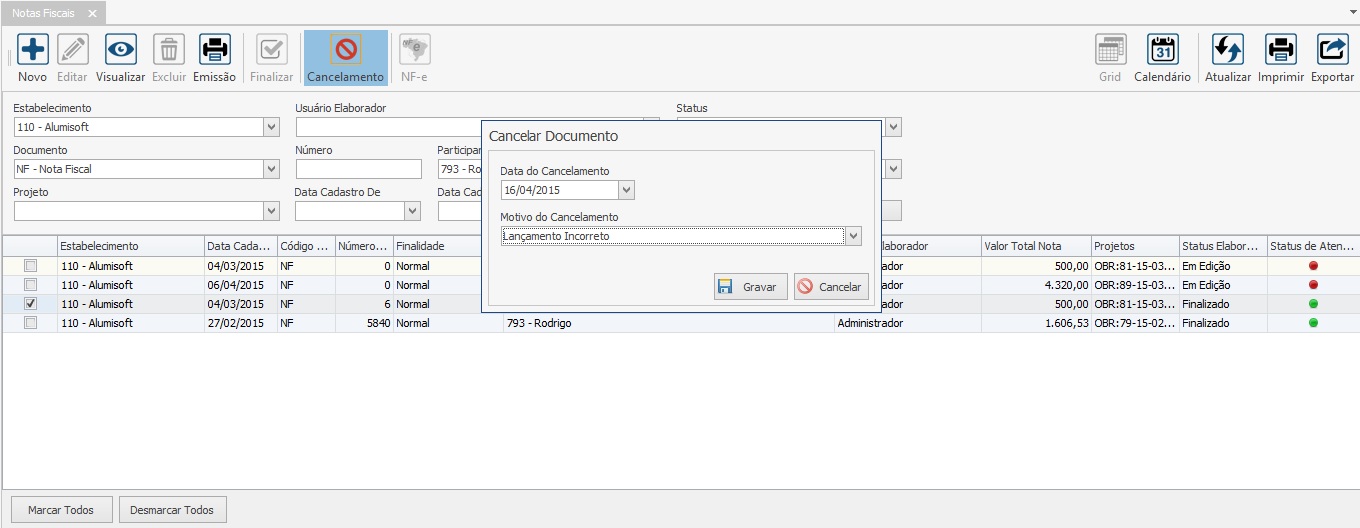Click the Gravar button
The width and height of the screenshot is (1360, 528).
point(750,287)
